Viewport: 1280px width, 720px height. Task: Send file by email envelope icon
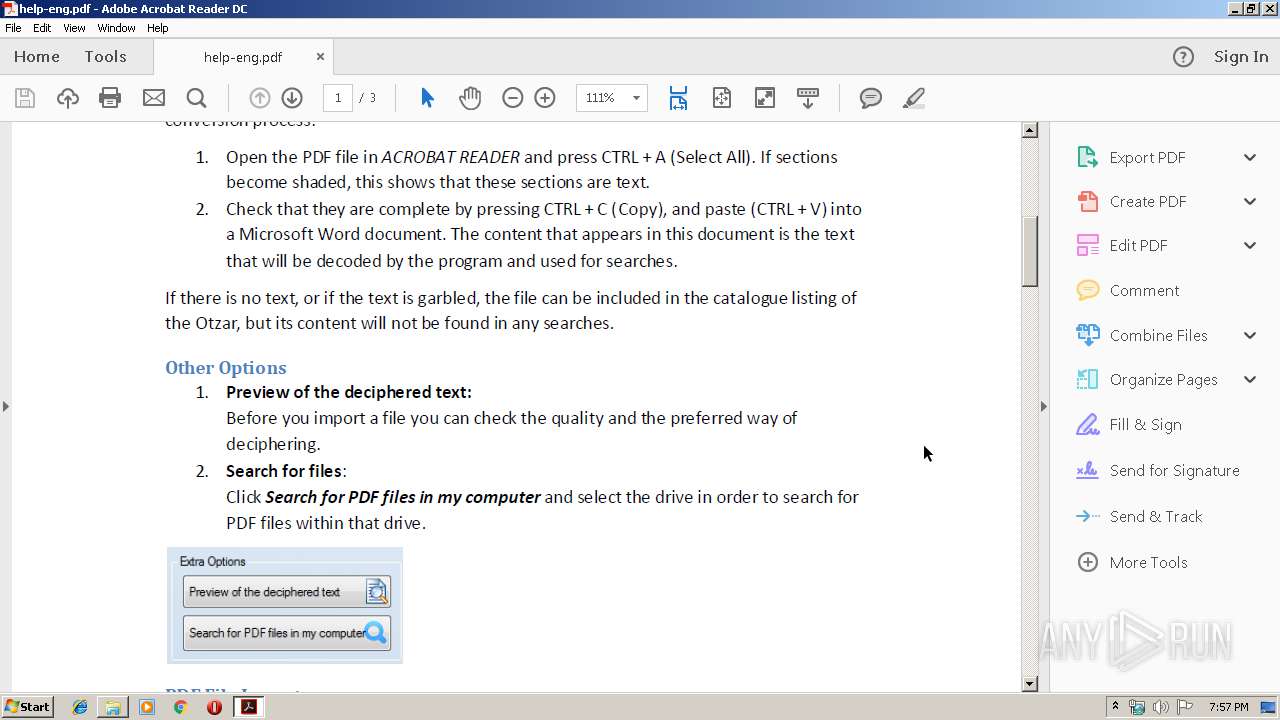153,98
